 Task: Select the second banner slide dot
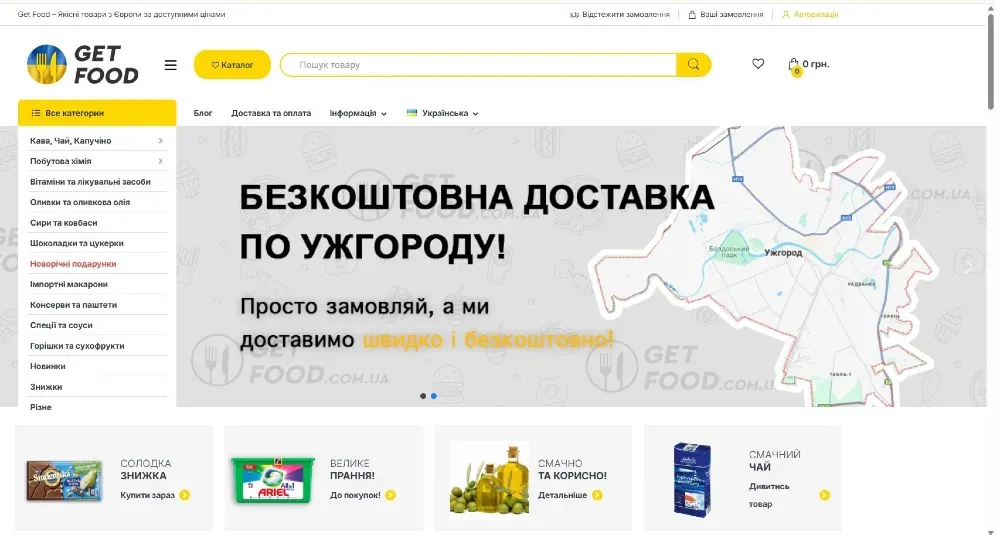(434, 396)
